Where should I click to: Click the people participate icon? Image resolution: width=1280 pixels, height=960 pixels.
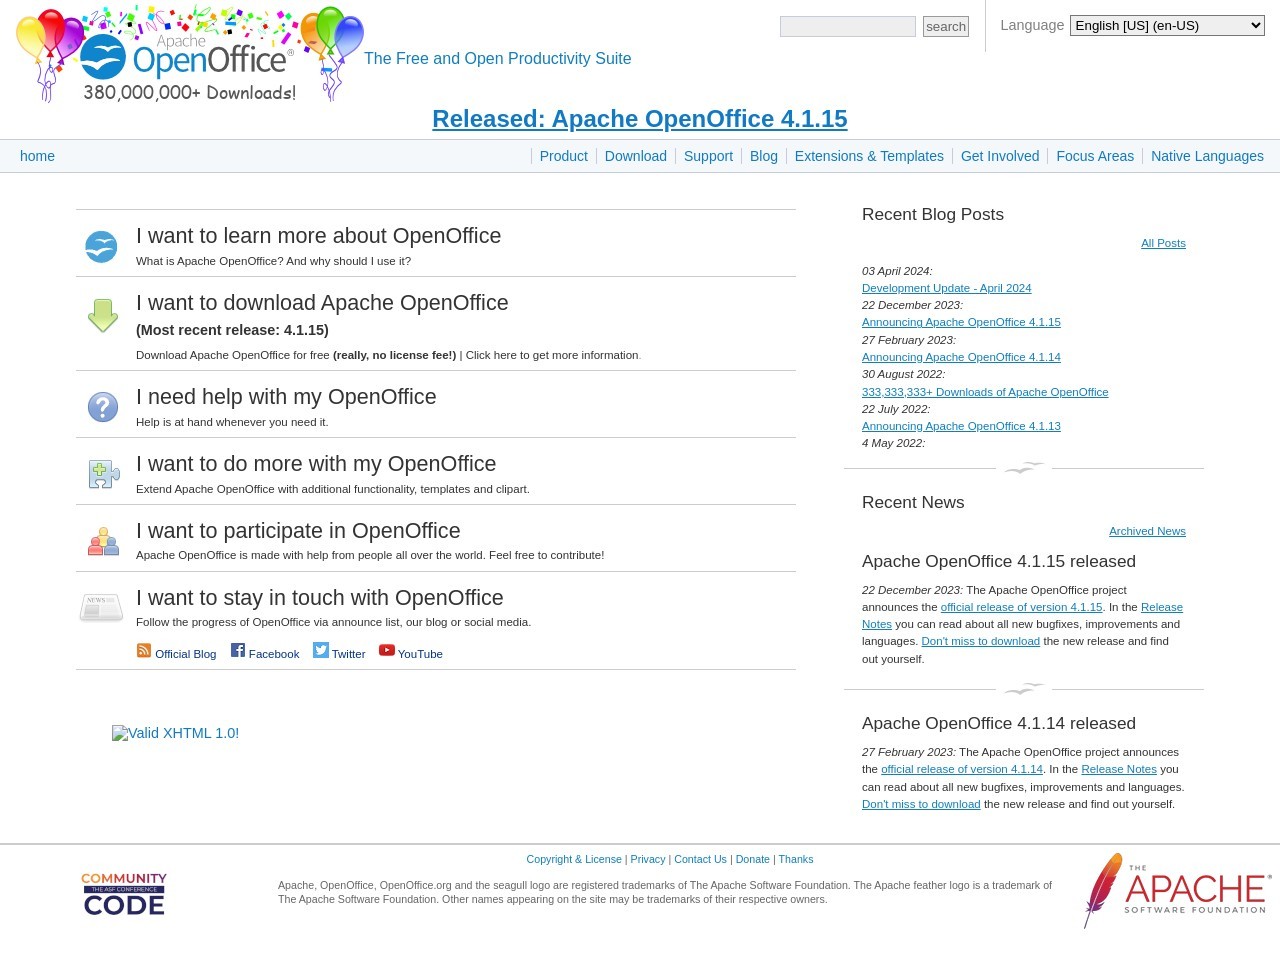tap(103, 541)
